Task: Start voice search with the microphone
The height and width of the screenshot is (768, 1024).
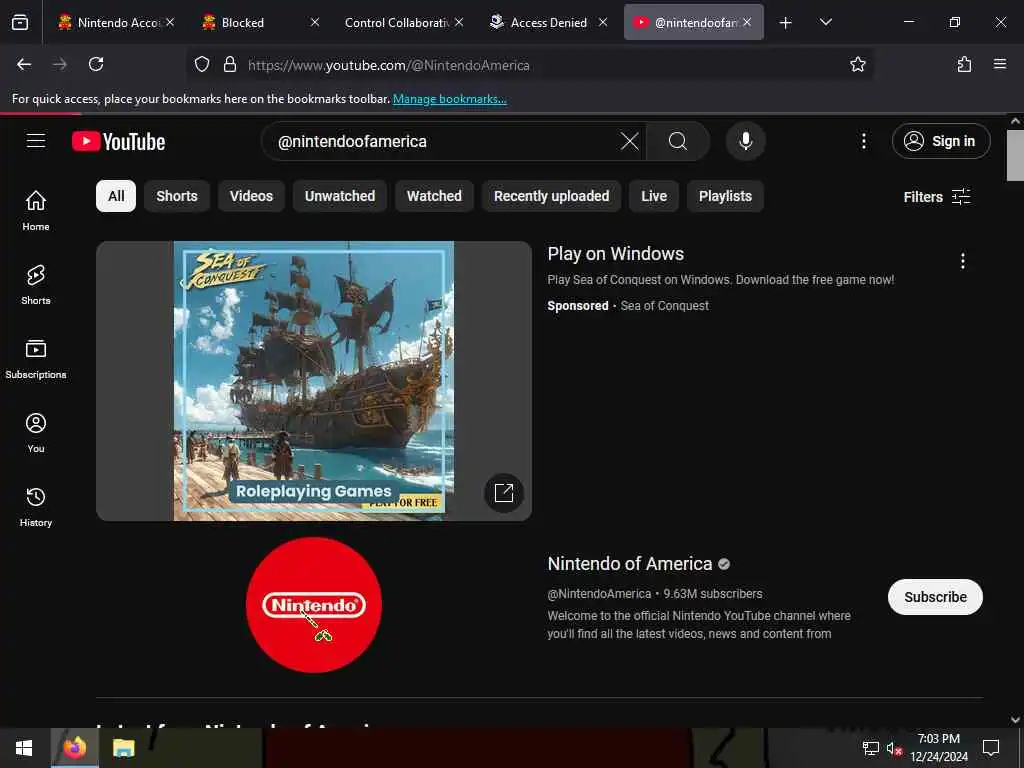Action: (x=745, y=141)
